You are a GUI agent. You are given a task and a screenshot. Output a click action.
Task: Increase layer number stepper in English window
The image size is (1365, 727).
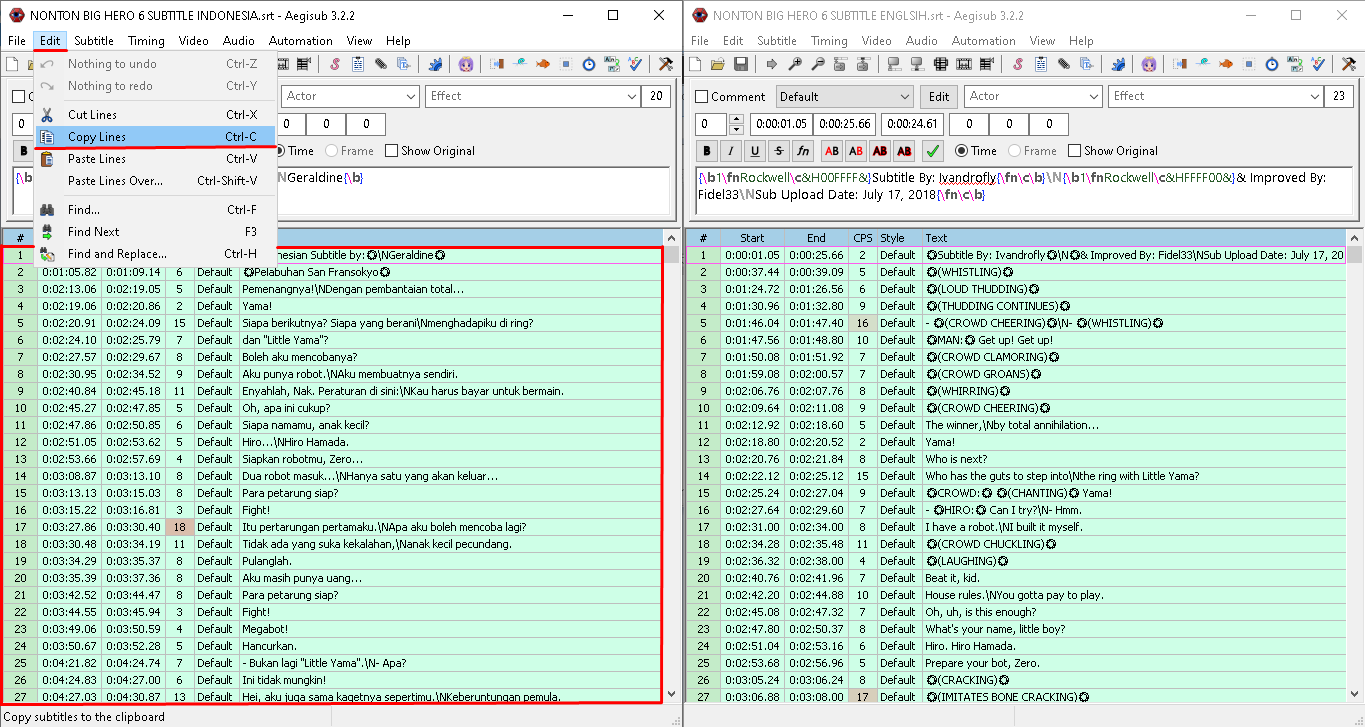tap(736, 119)
